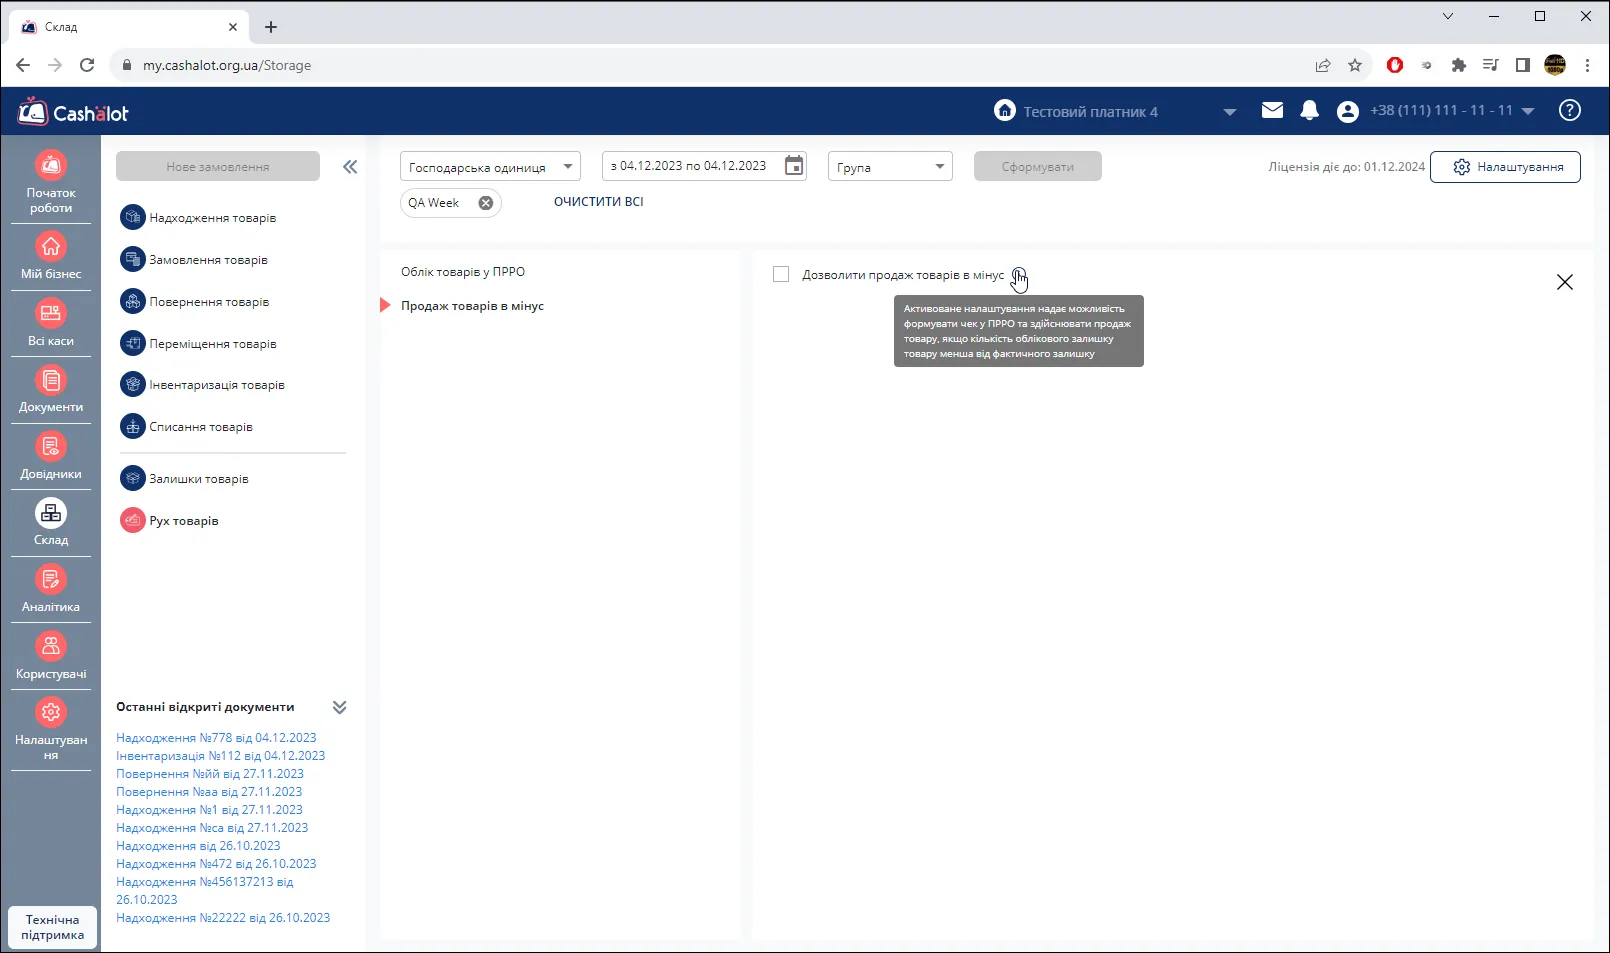Click ОЧИСТИТИ ВСІ filters link
This screenshot has height=953, width=1610.
pyautogui.click(x=599, y=201)
